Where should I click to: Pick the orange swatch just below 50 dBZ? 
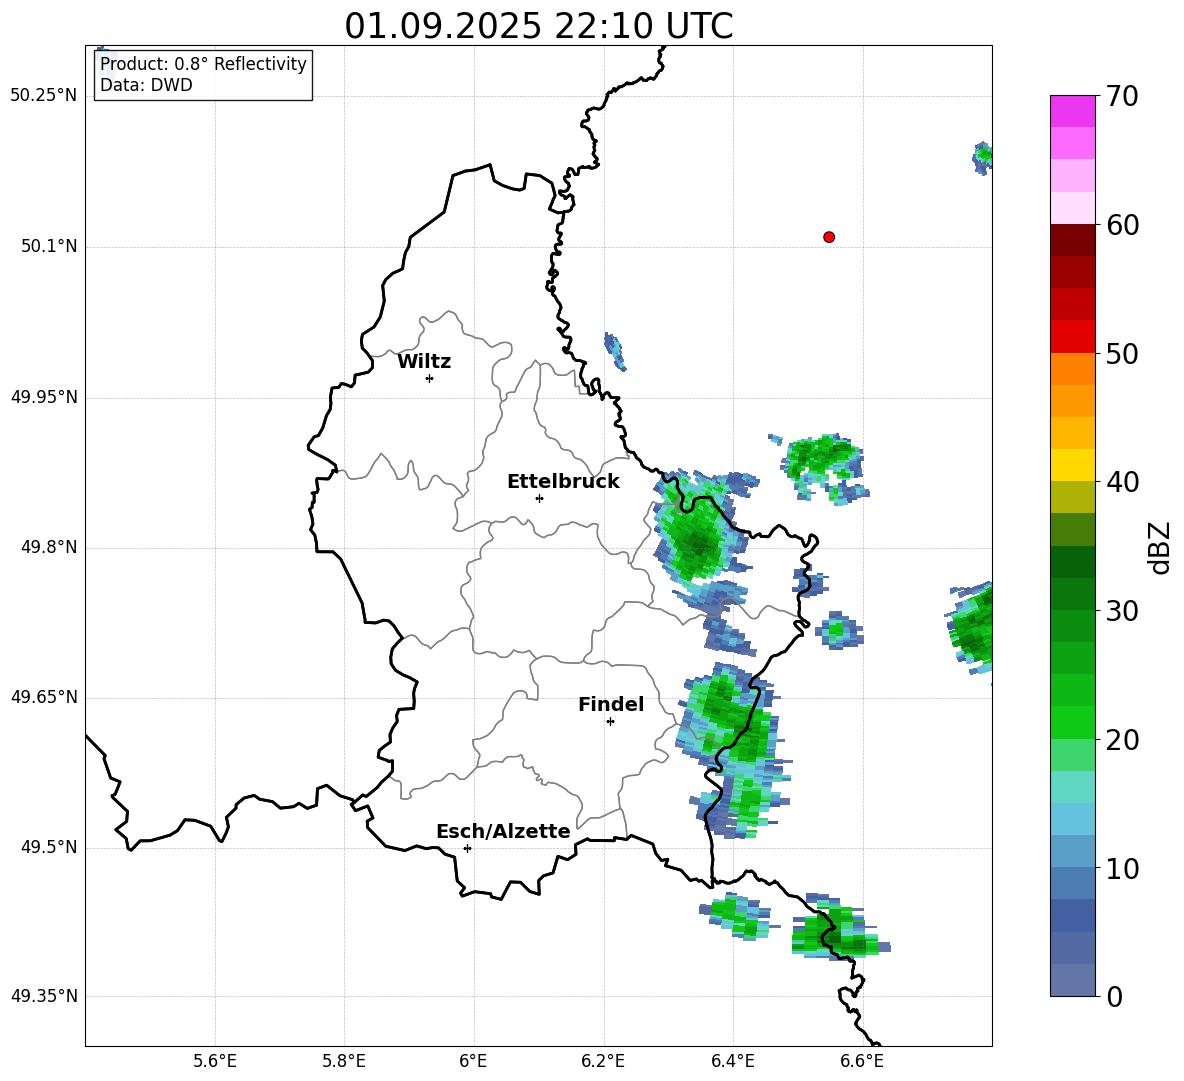1073,369
